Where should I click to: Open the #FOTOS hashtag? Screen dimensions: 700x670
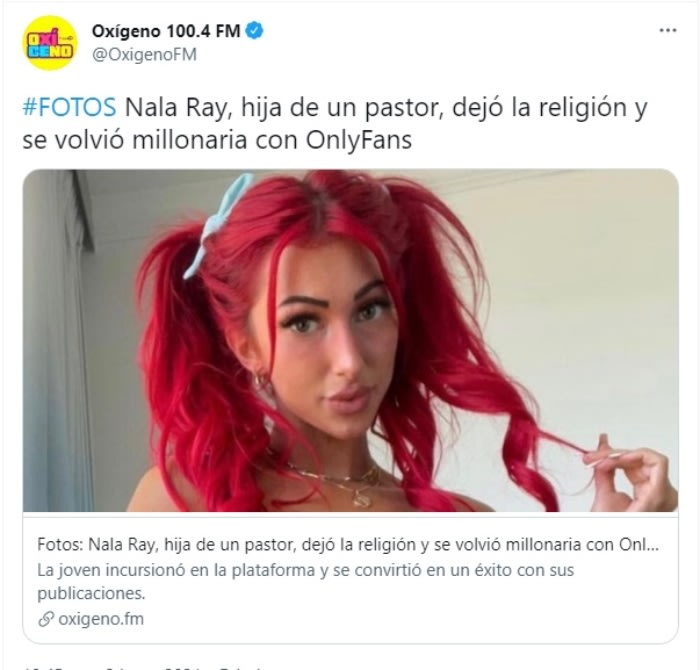tap(69, 108)
